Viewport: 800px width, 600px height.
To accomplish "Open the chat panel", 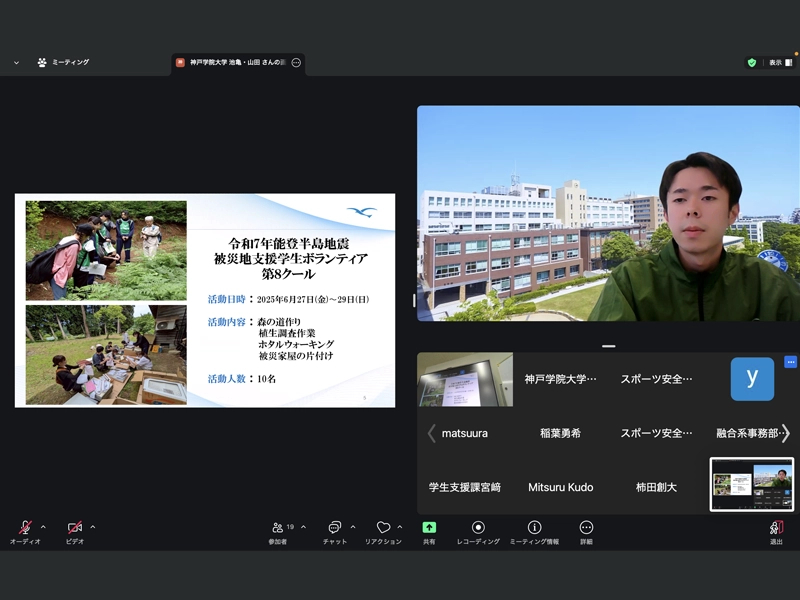I will (334, 530).
